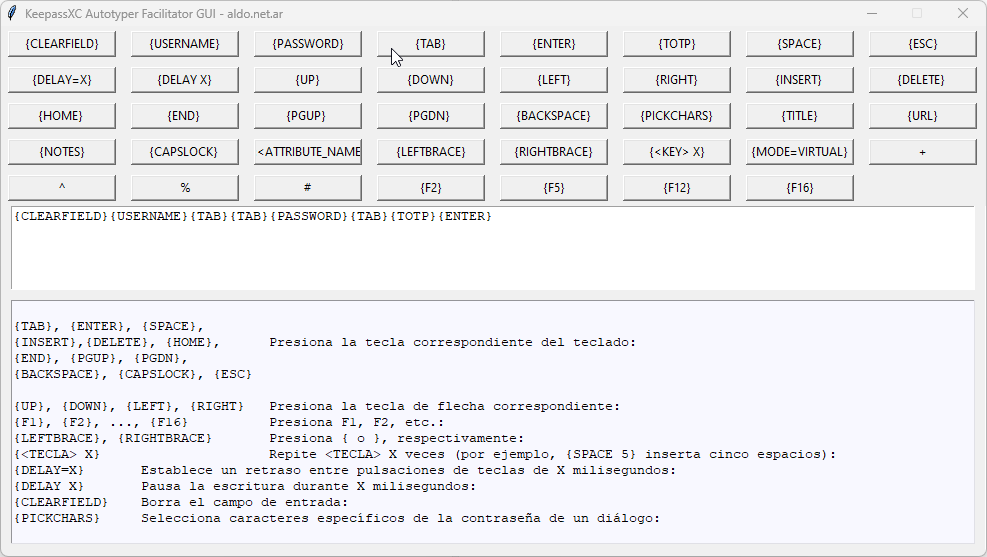Close the Autotyper Facilitator window
This screenshot has width=987, height=557.
tap(962, 13)
